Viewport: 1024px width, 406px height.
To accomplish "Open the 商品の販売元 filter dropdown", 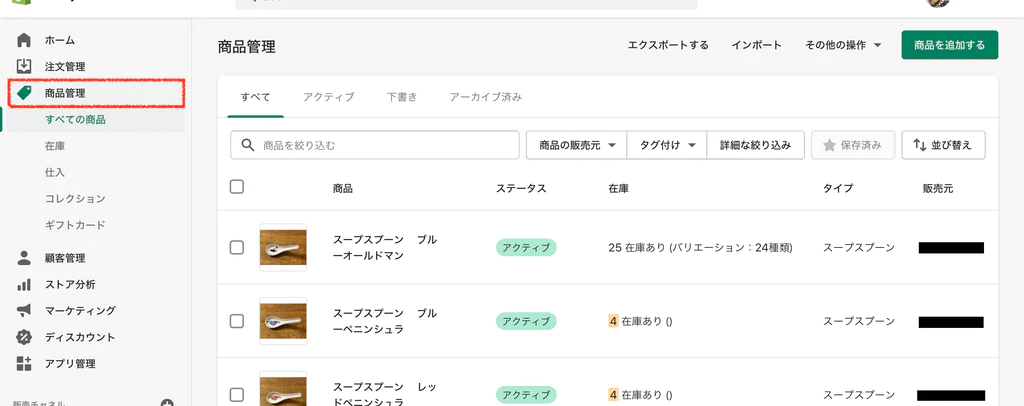I will [x=577, y=145].
